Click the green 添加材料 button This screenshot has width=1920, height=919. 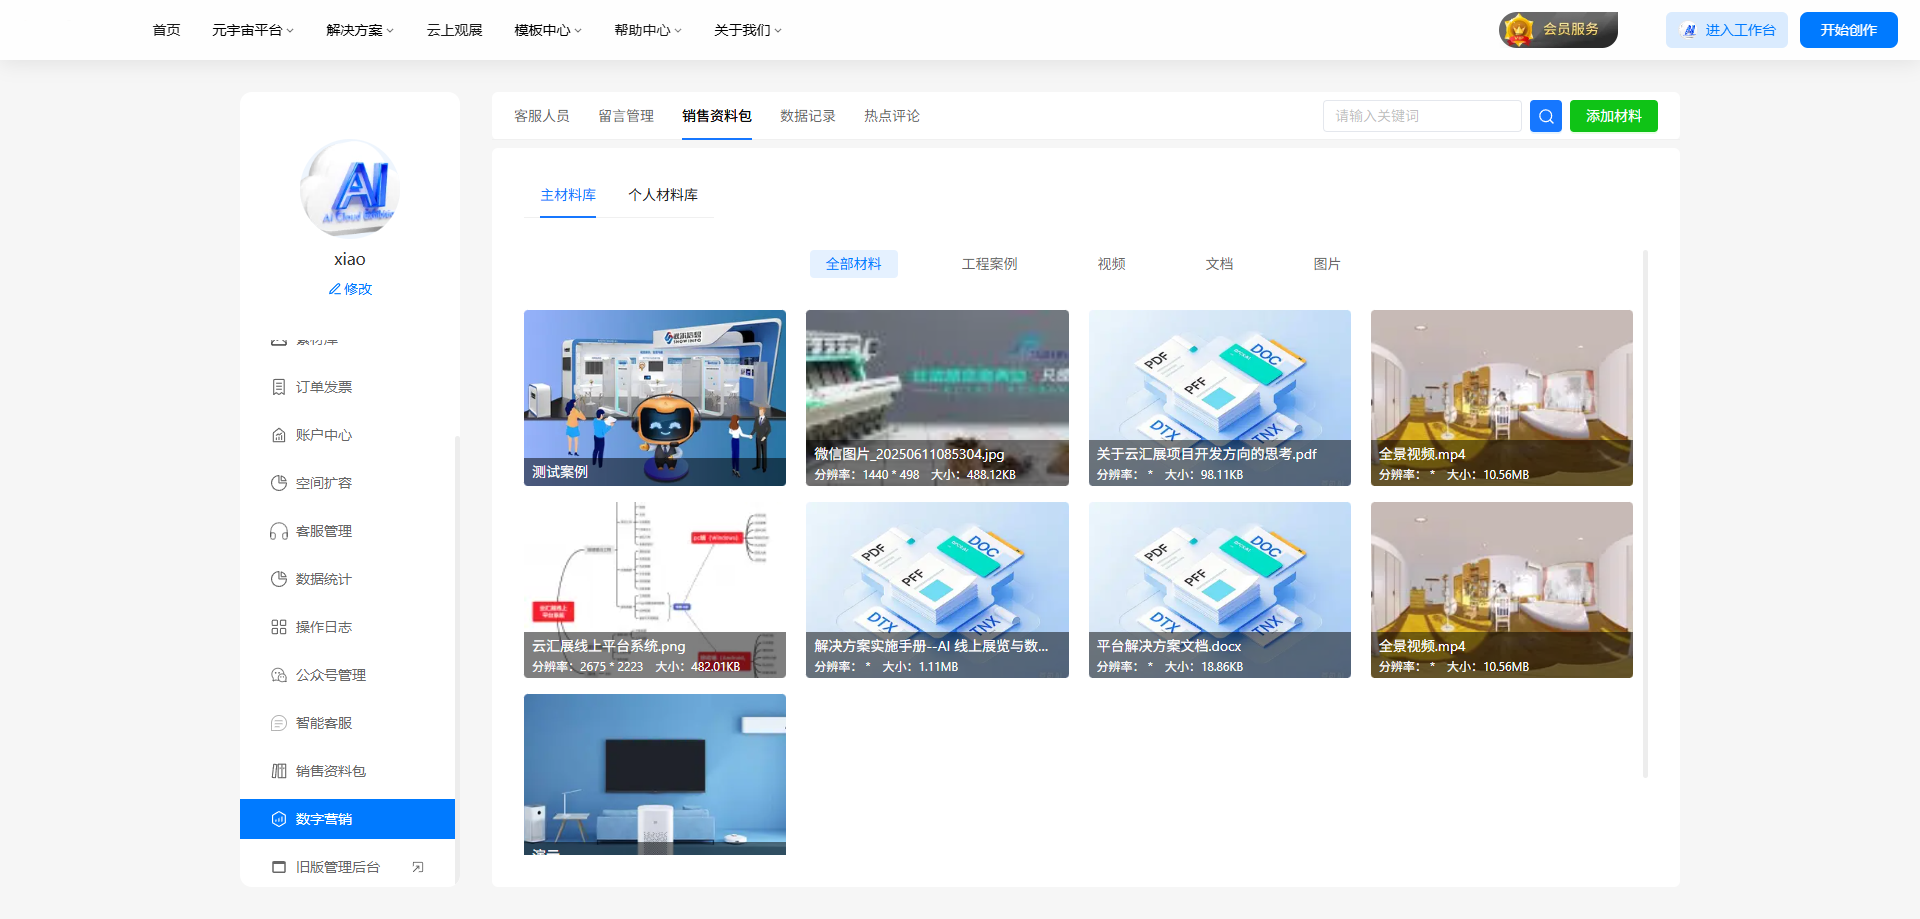[1613, 116]
